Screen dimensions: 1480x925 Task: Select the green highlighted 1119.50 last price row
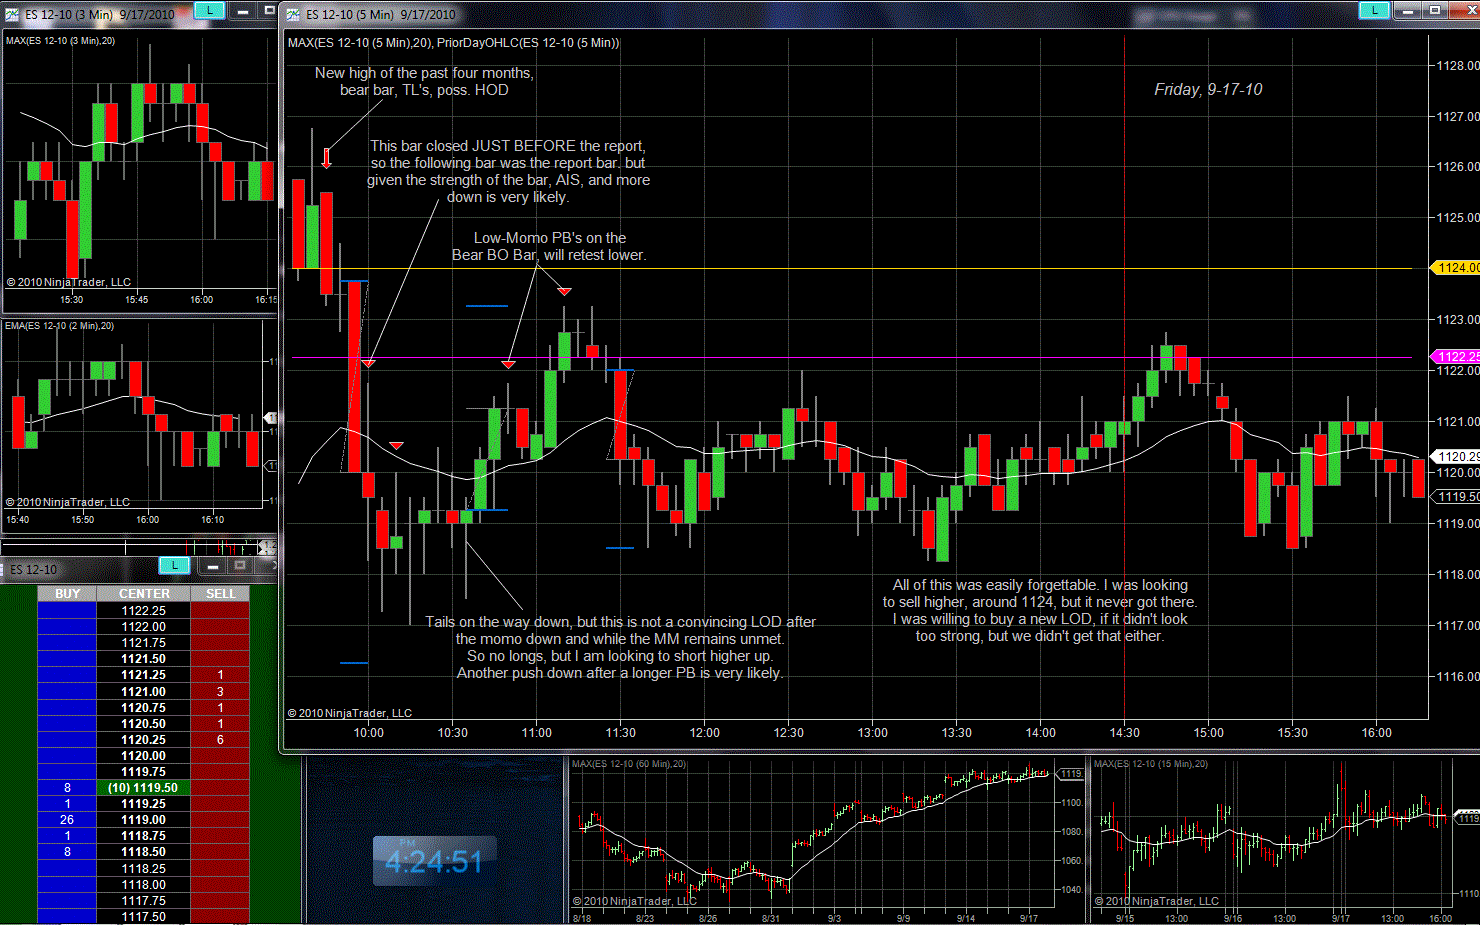tap(143, 788)
